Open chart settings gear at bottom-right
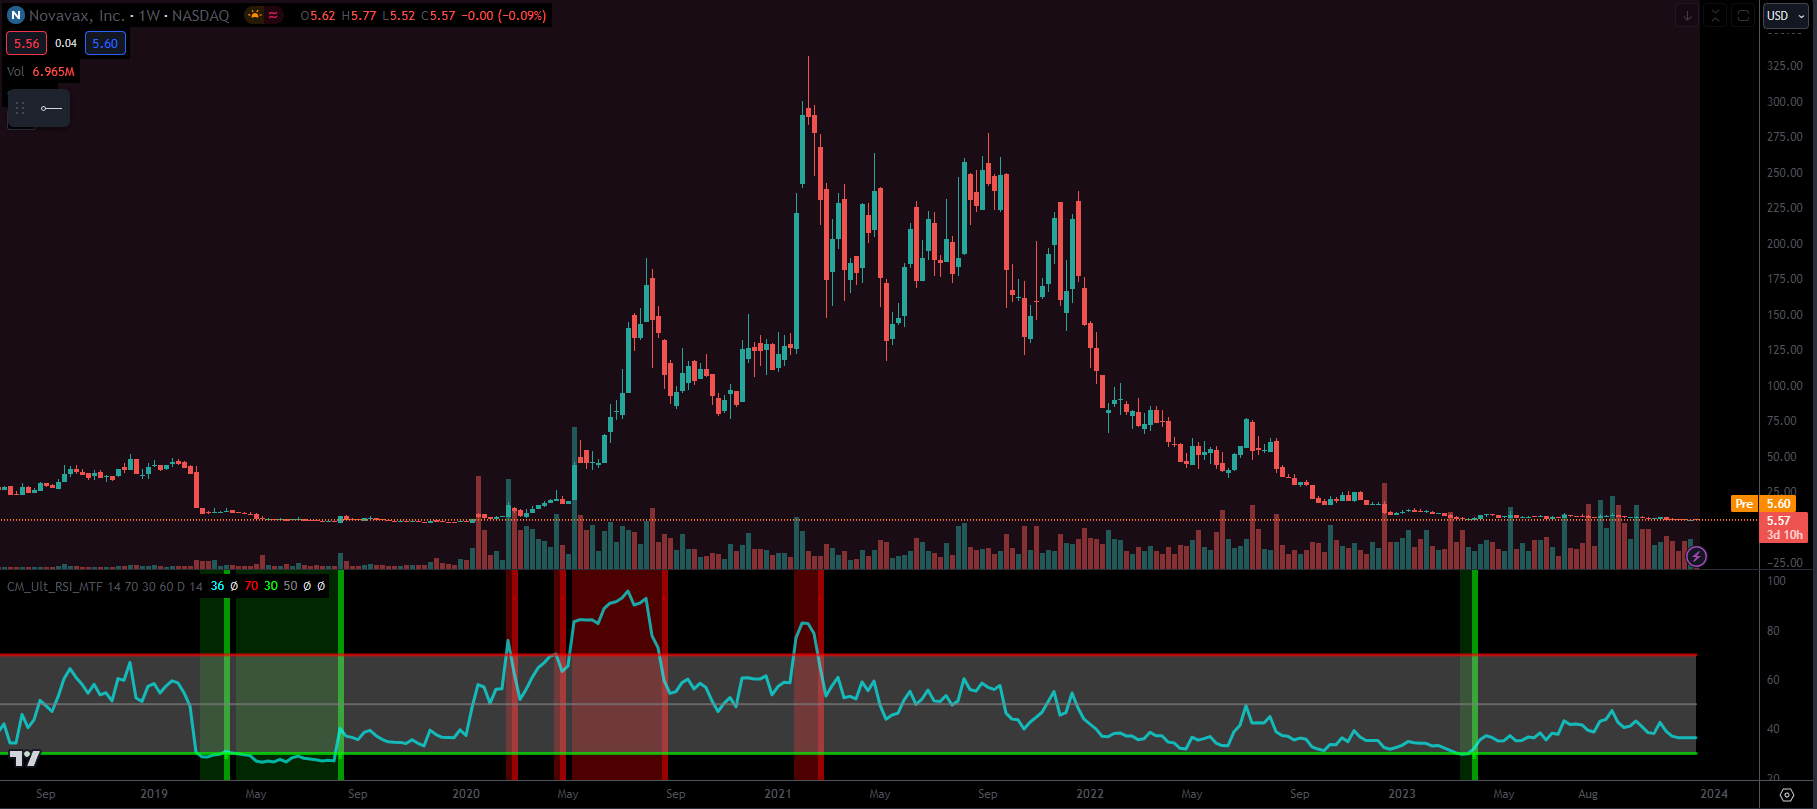1817x809 pixels. pos(1787,794)
